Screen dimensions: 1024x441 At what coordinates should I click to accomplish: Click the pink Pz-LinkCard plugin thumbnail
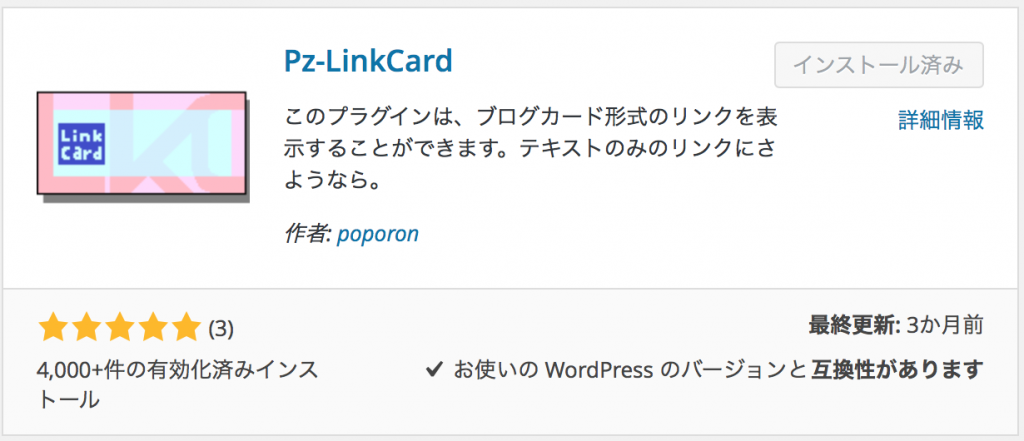click(143, 145)
